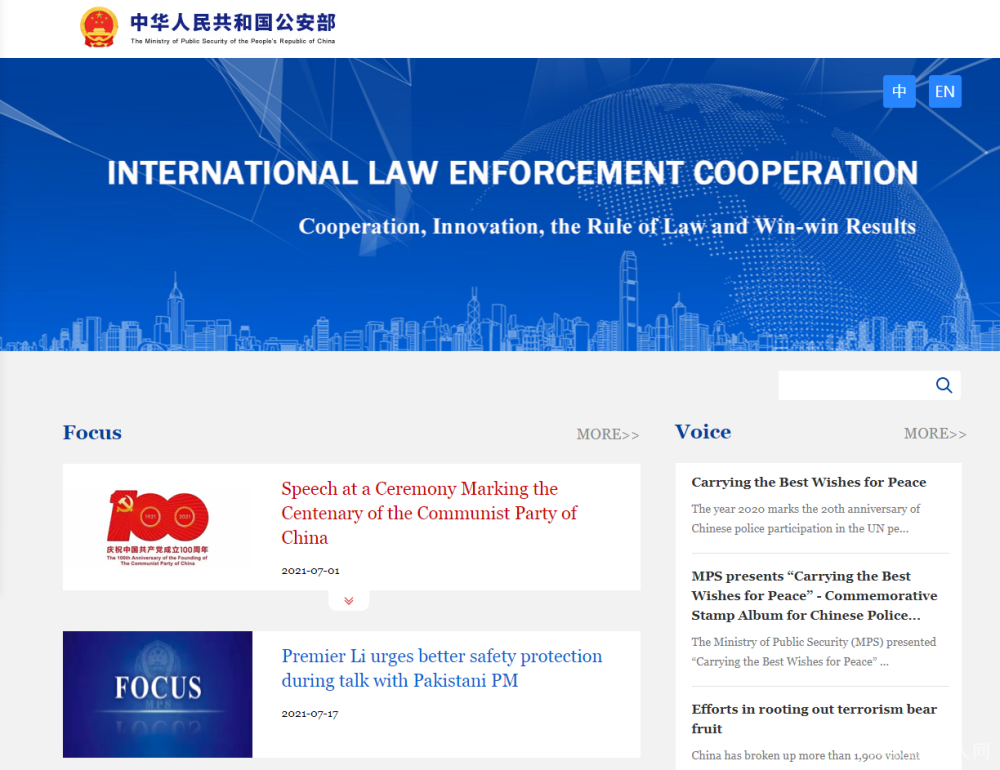Click the Ministry of Public Security emblem logo
This screenshot has width=1000, height=770.
click(99, 27)
